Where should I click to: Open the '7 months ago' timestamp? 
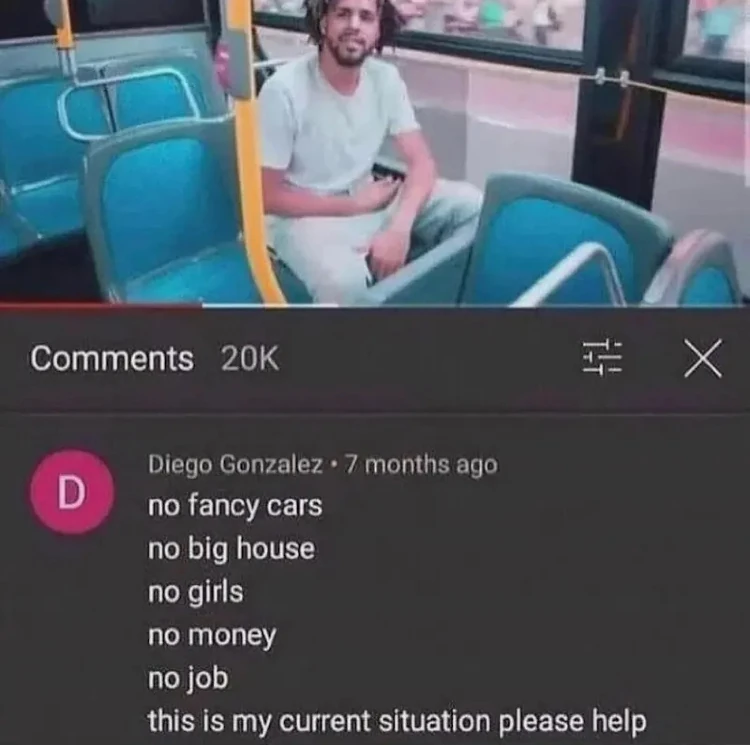click(x=421, y=464)
